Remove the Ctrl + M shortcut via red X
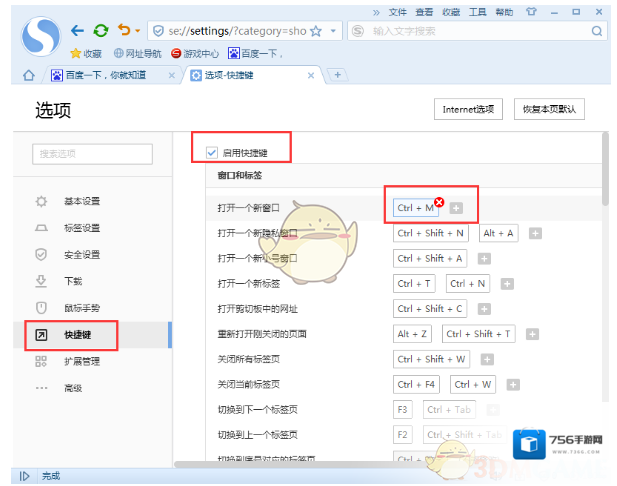The image size is (617, 486). pos(439,201)
